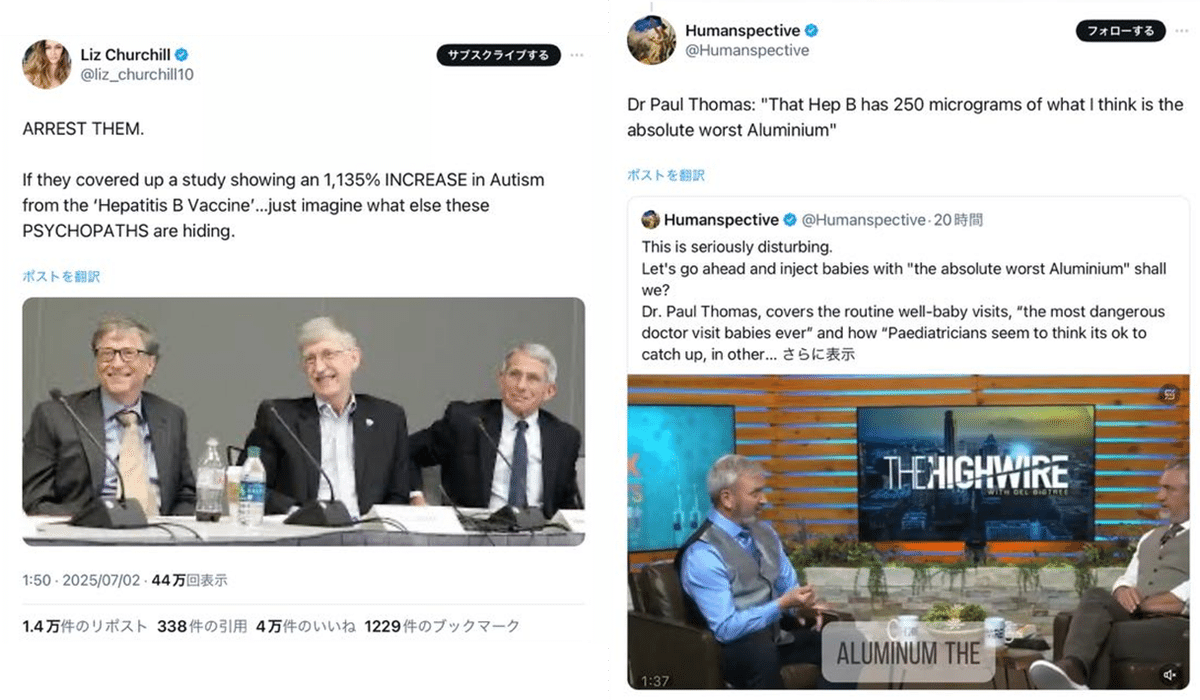View the 1.4万件のリポスト list
This screenshot has height=700, width=1200.
pos(85,627)
